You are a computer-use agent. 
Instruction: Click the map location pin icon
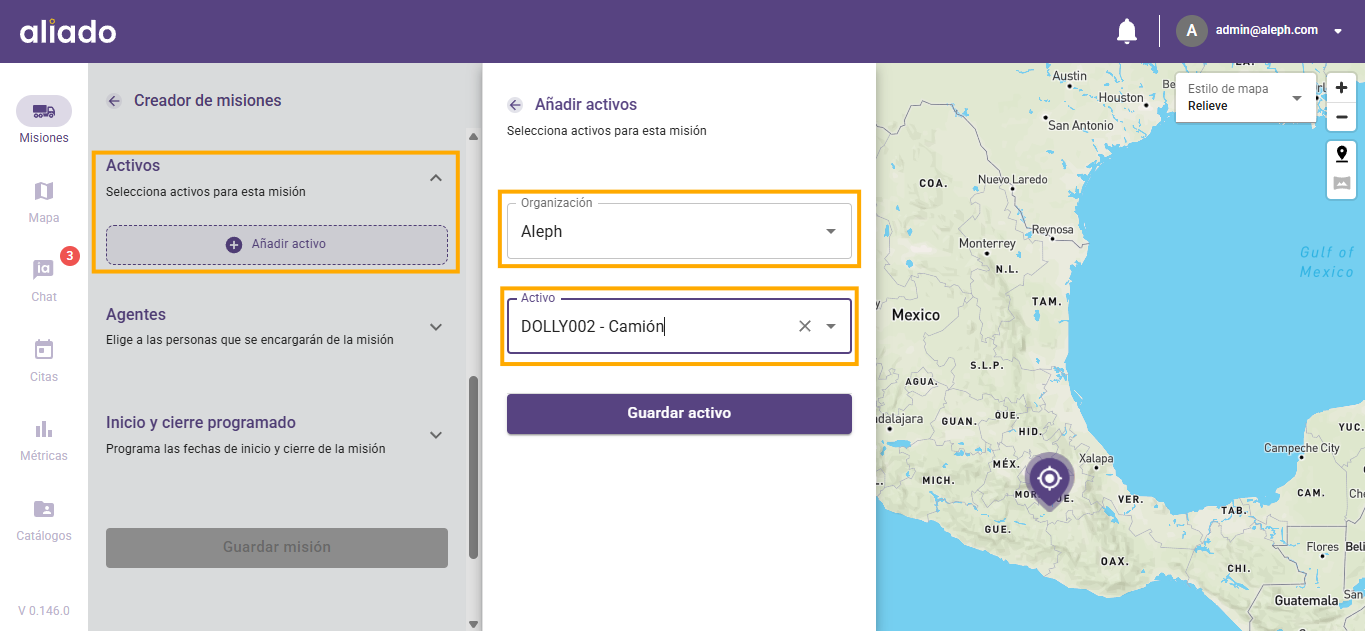[x=1342, y=153]
